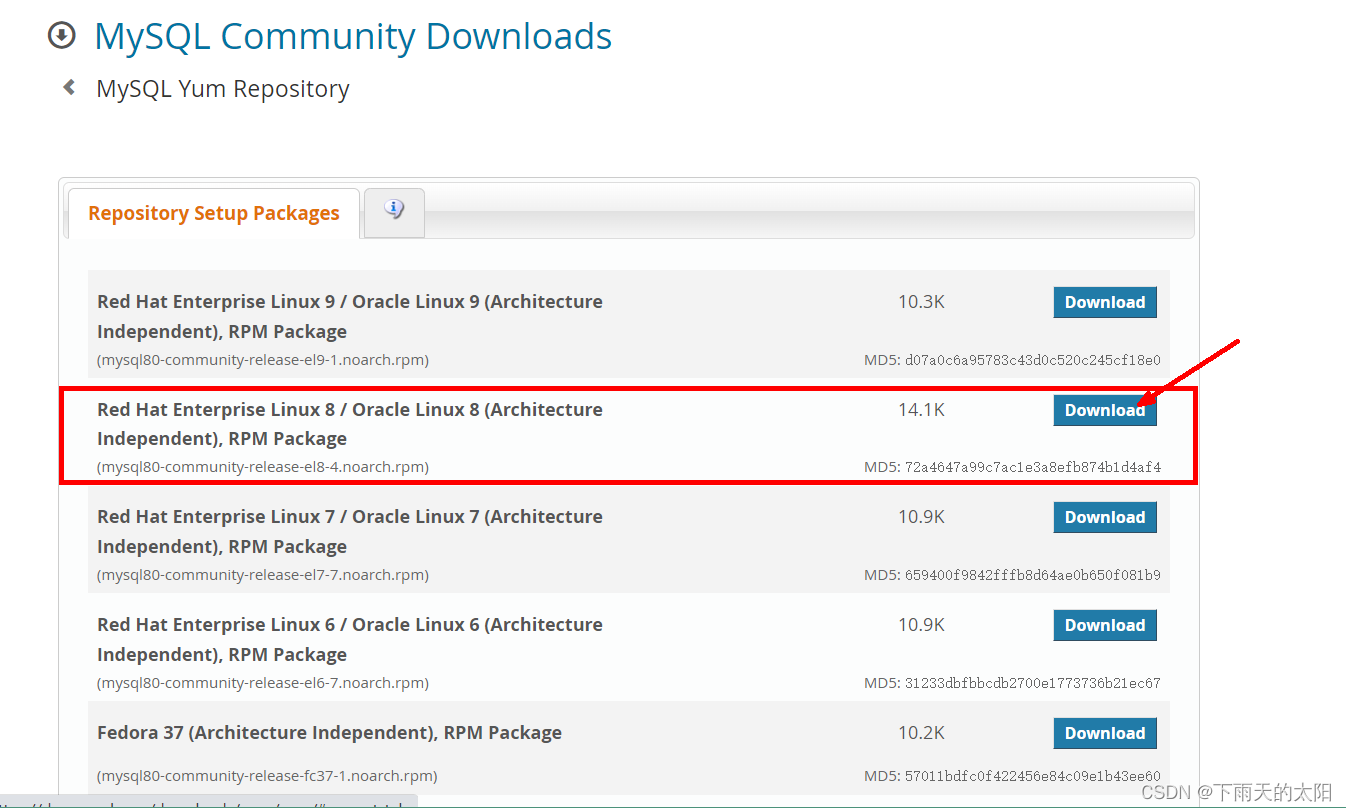Click the download circle icon beside the page title
1346x811 pixels.
tap(62, 36)
